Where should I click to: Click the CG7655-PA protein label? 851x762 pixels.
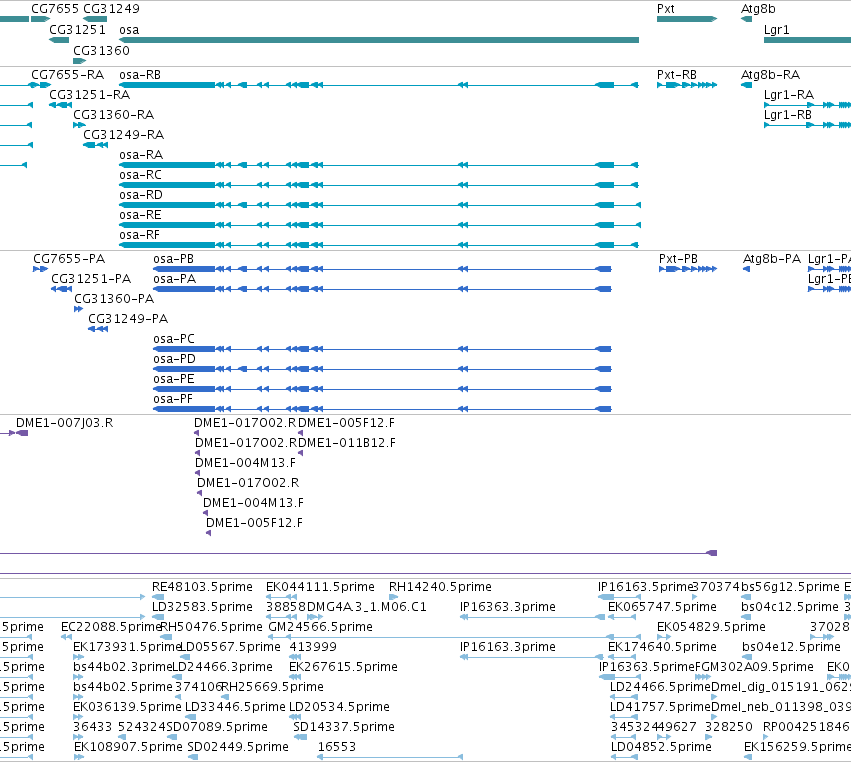(x=69, y=259)
